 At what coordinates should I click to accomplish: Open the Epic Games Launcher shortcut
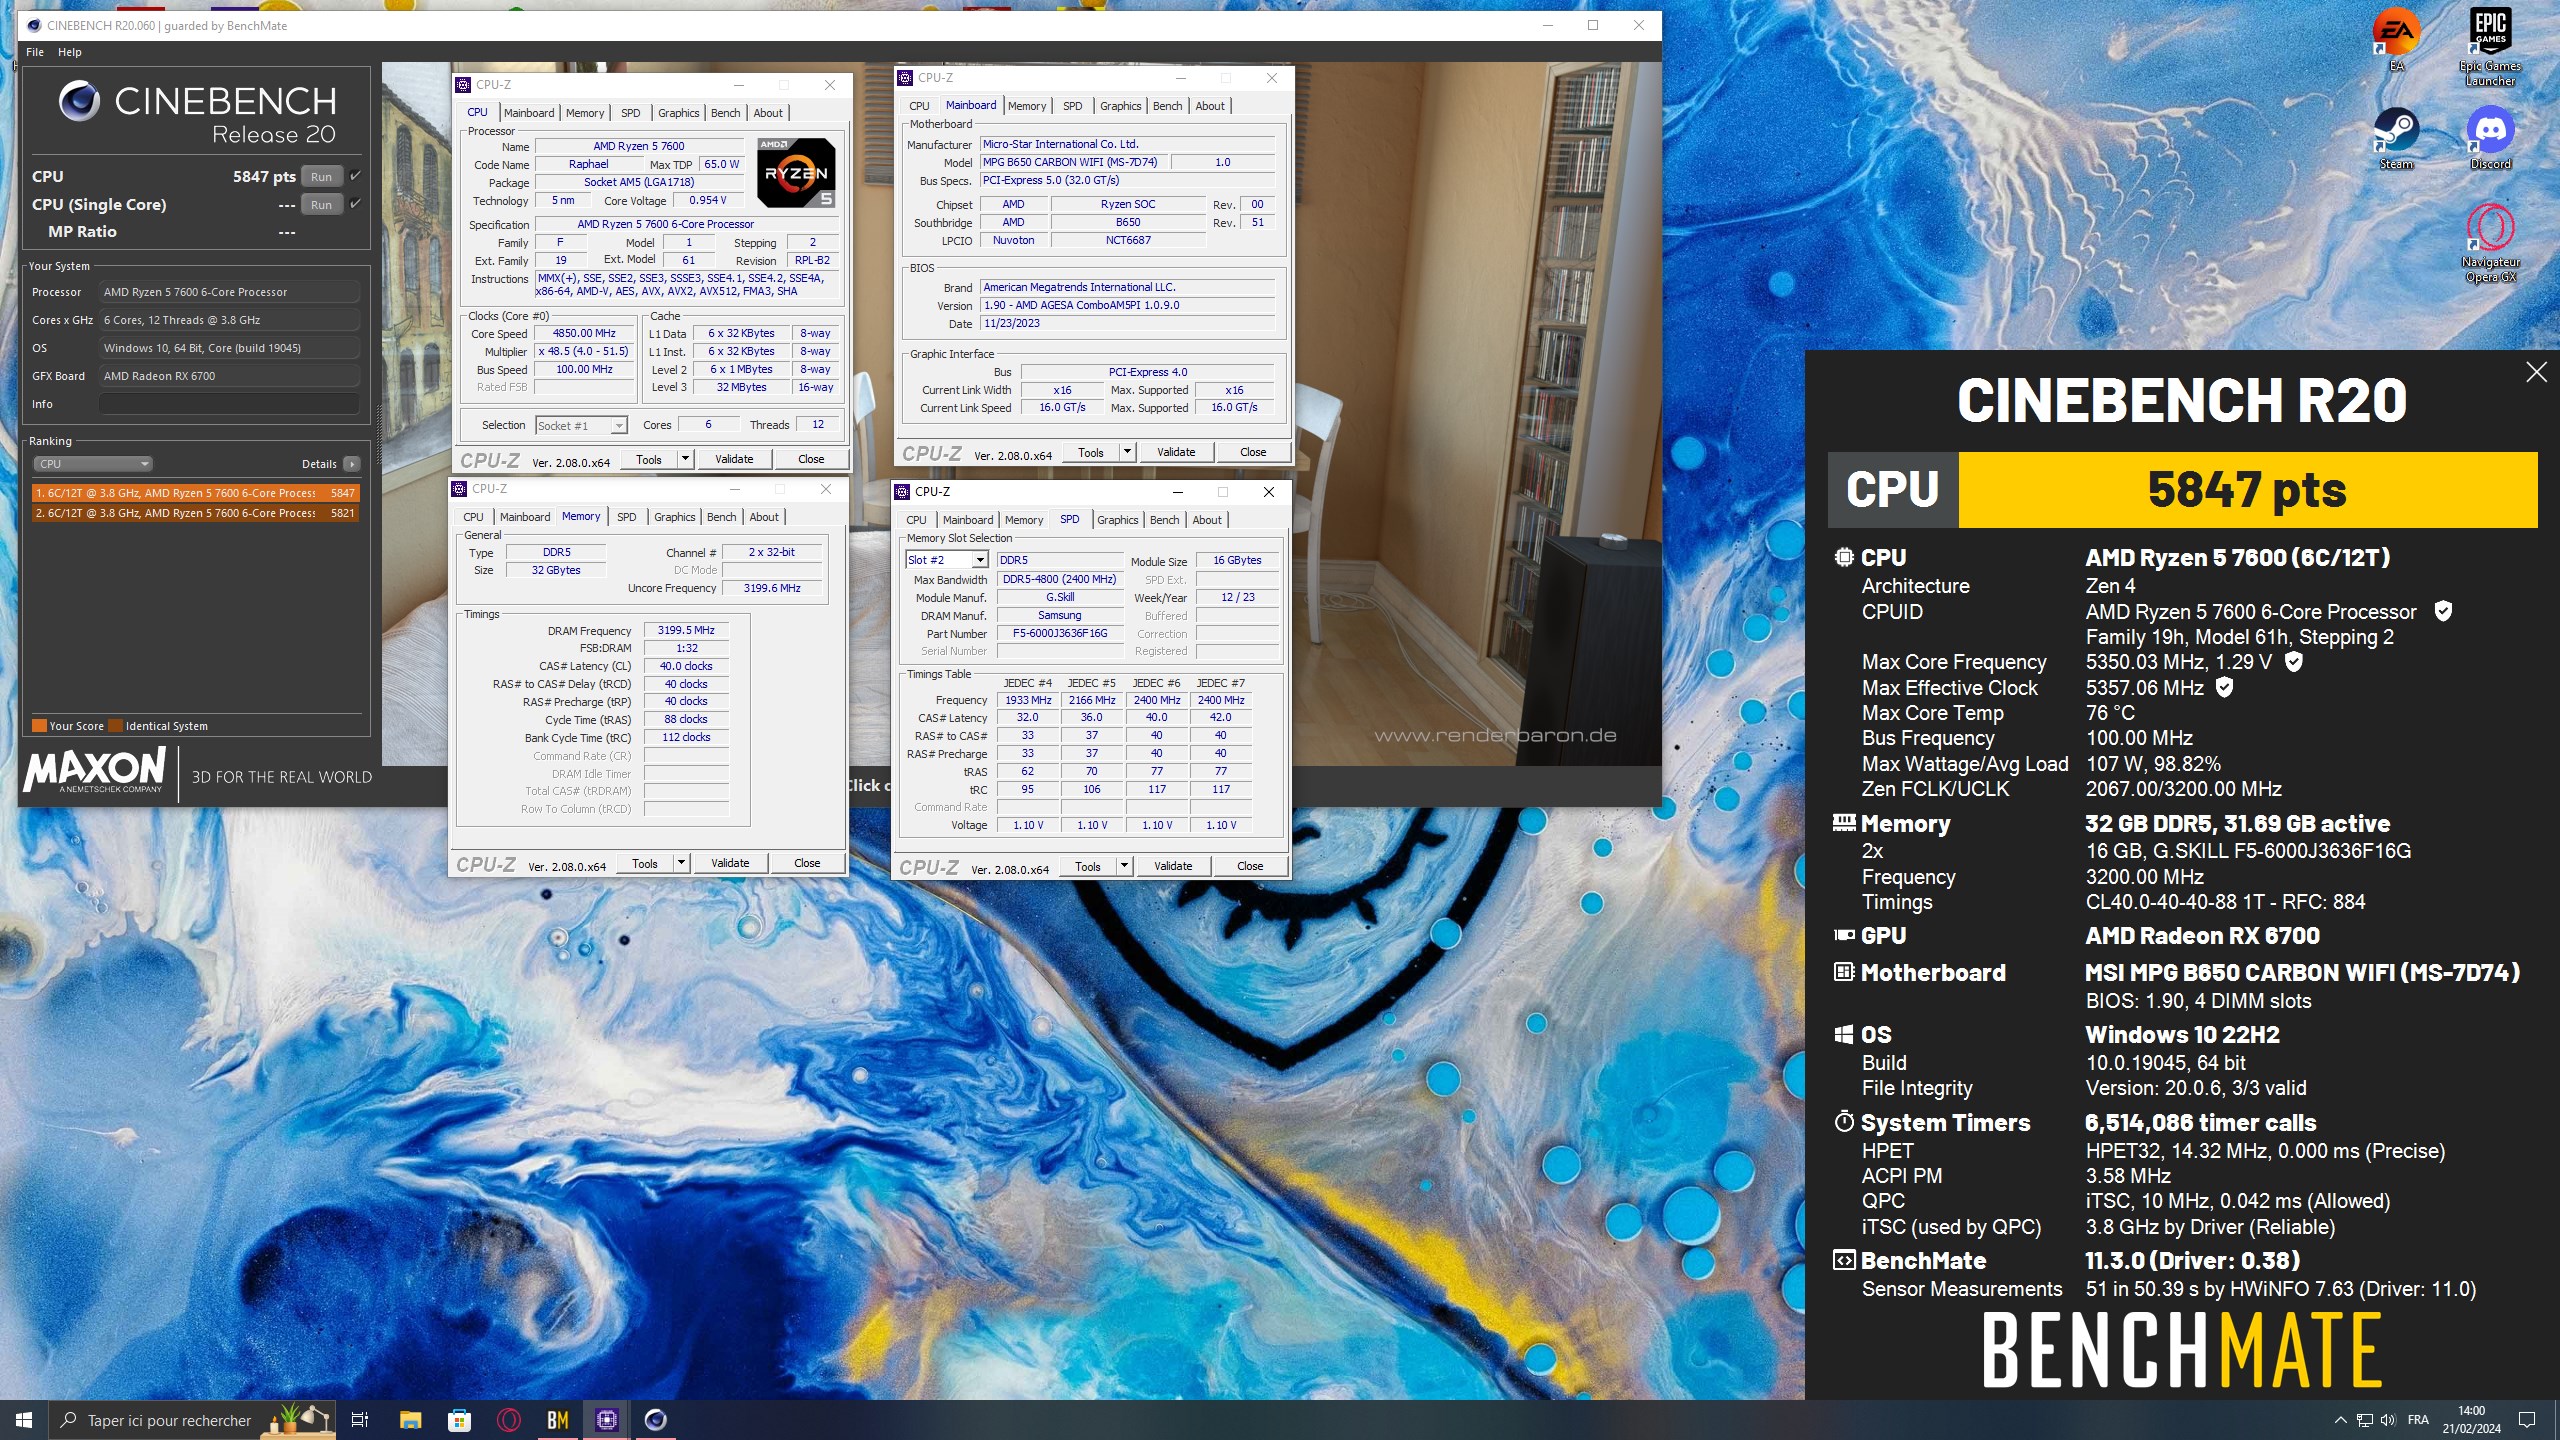coord(2490,46)
